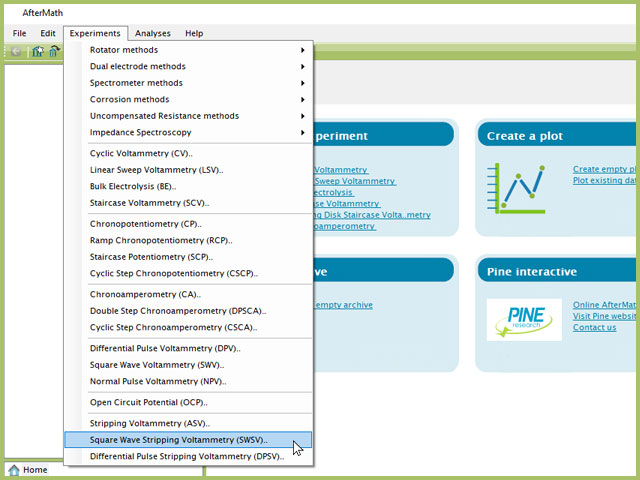Viewport: 640px width, 480px height.
Task: Click the Home icon in the bottom tab
Action: [14, 470]
